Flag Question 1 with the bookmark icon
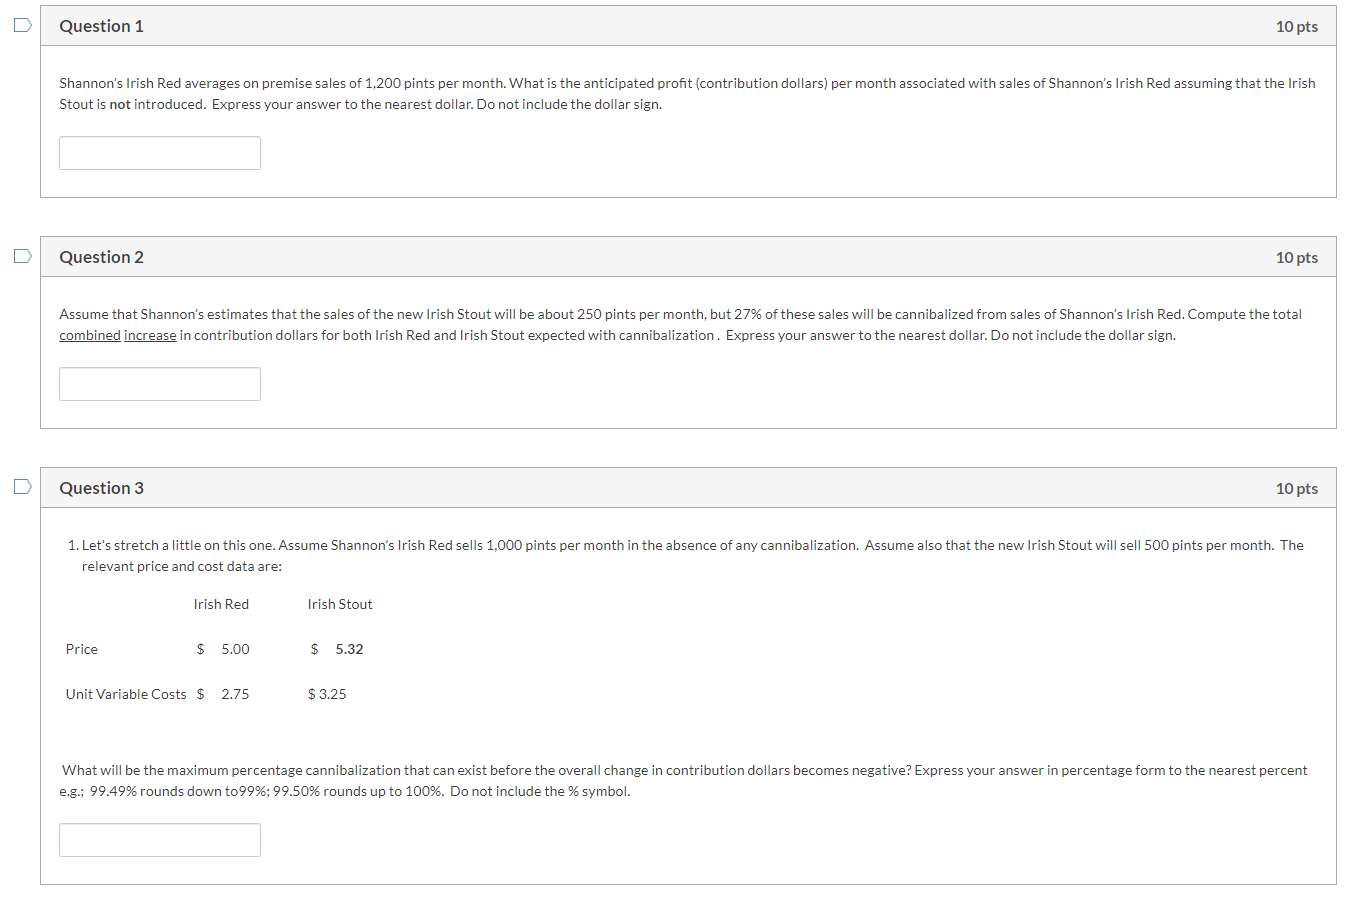Screen dimensions: 1351x908 (22, 25)
